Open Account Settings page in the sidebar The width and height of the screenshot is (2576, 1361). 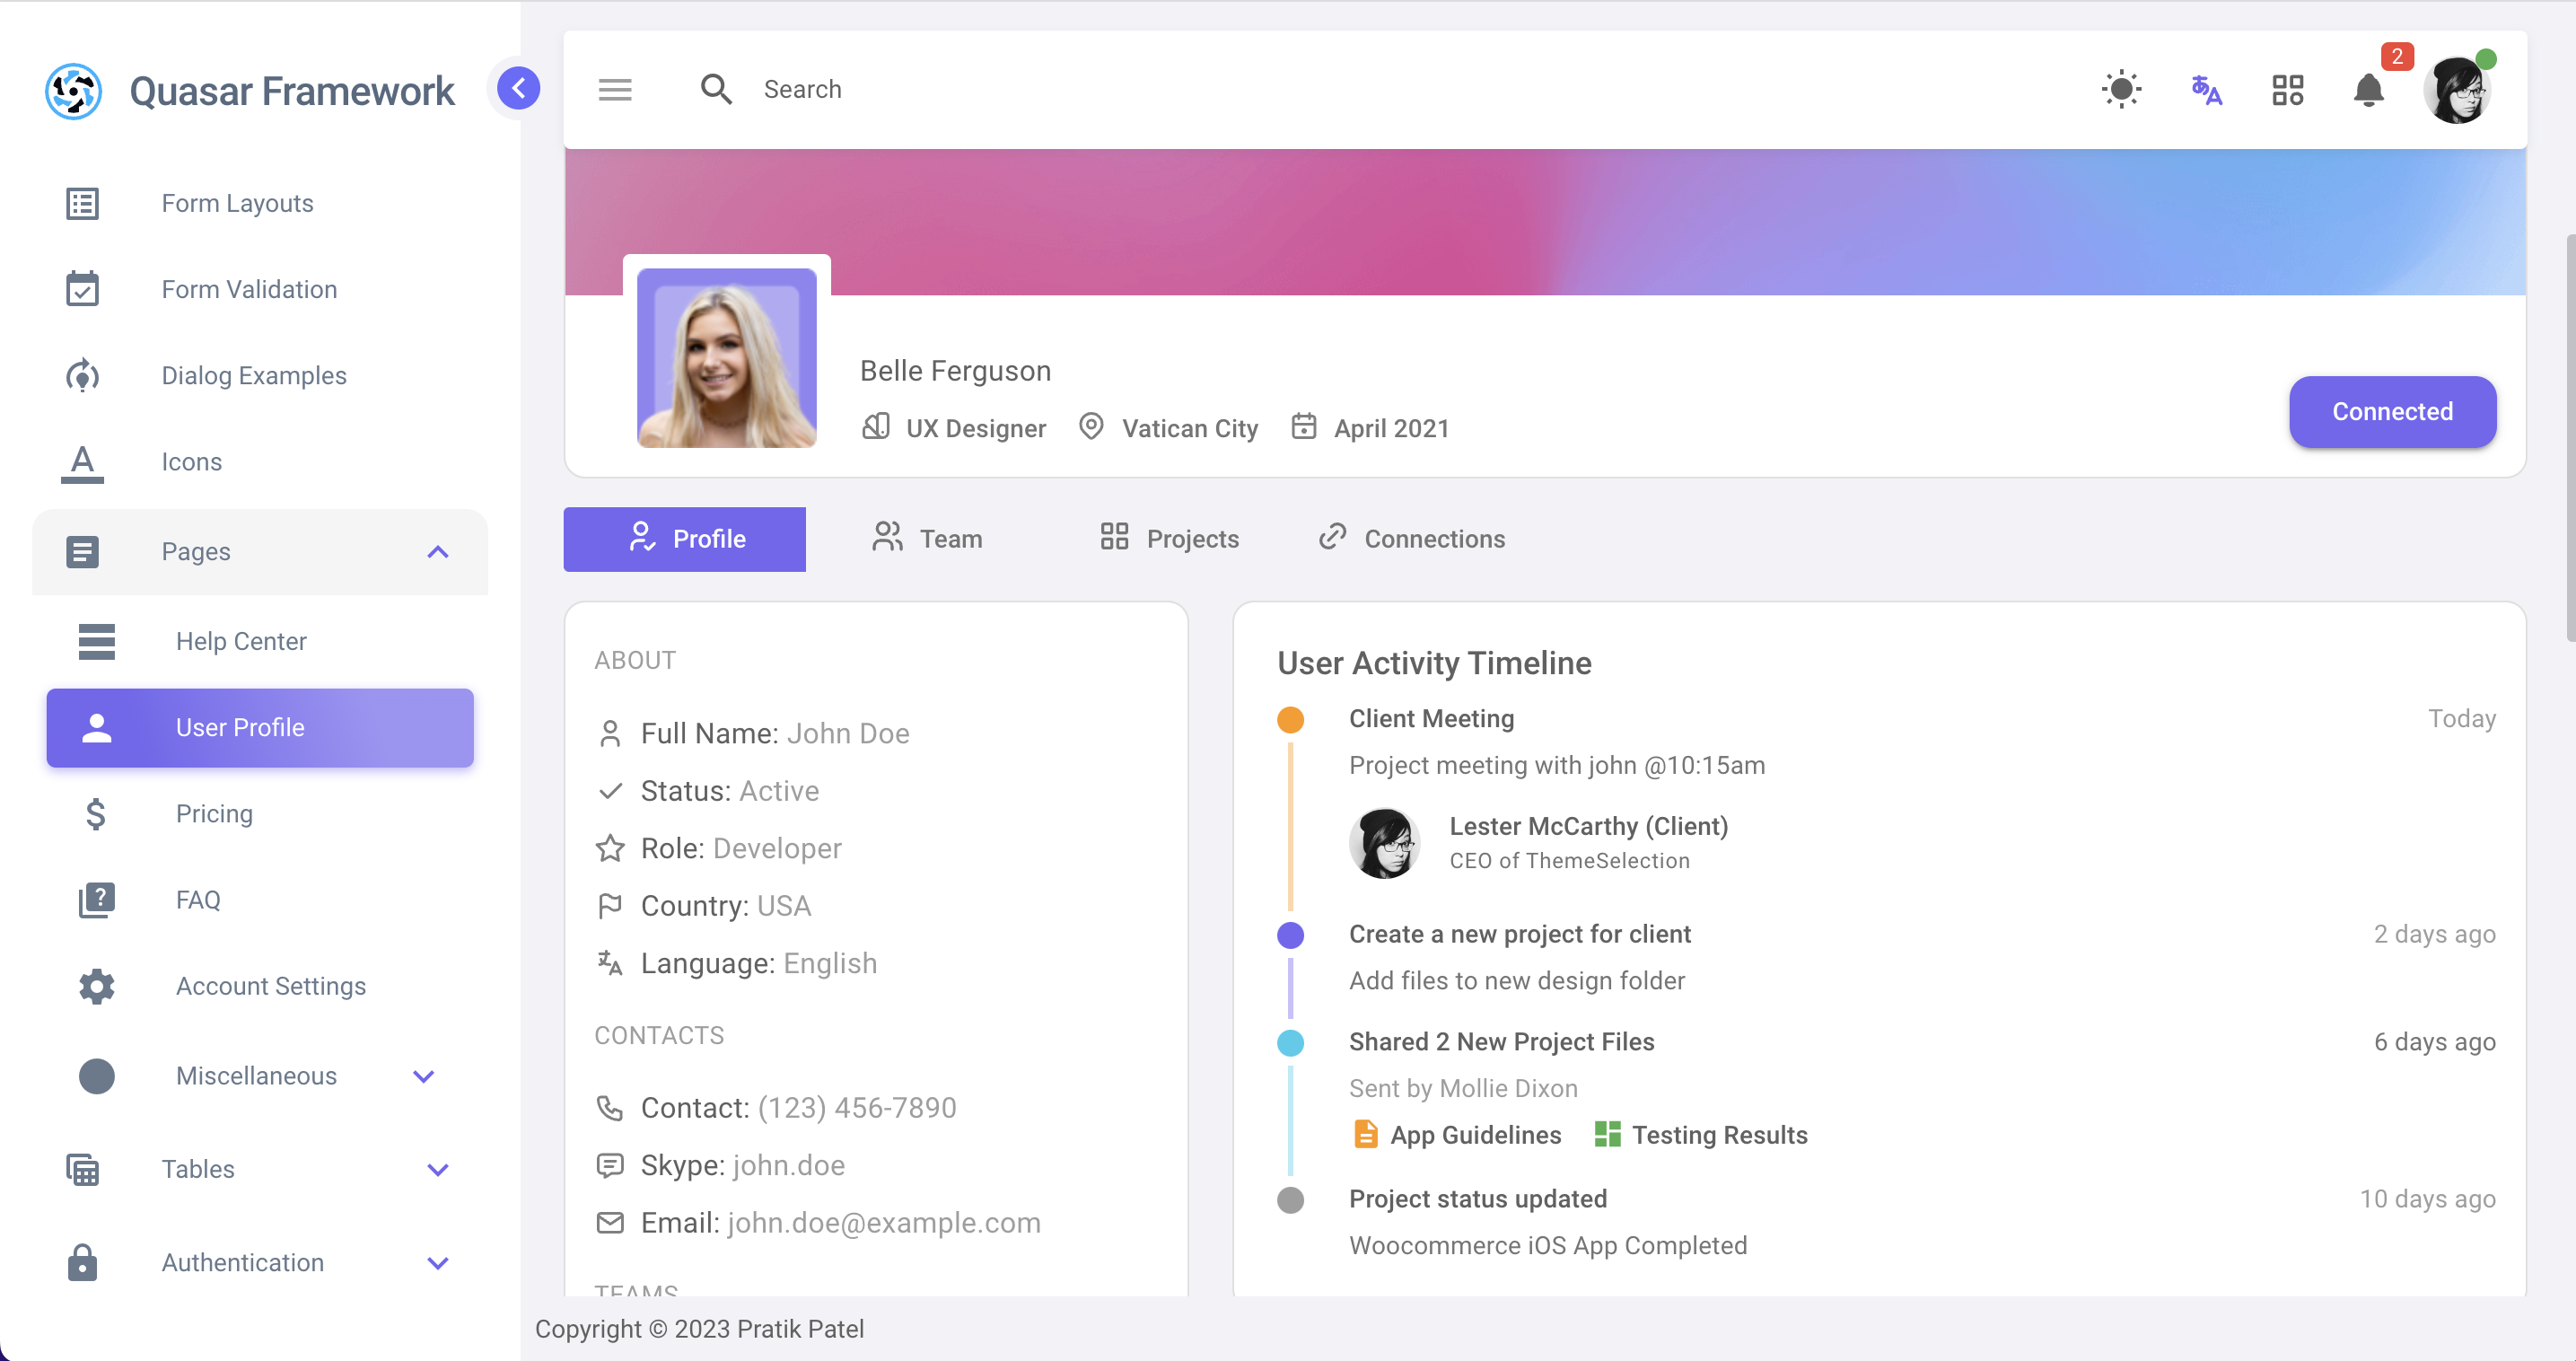(x=270, y=985)
